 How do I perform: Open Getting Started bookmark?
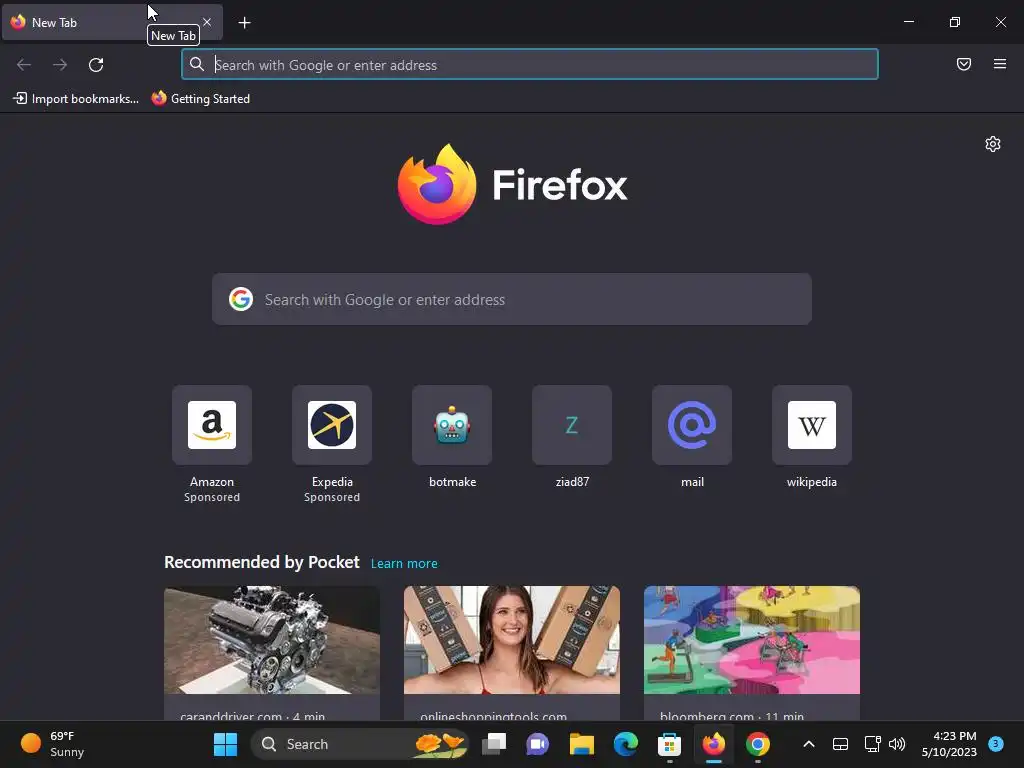click(x=201, y=99)
